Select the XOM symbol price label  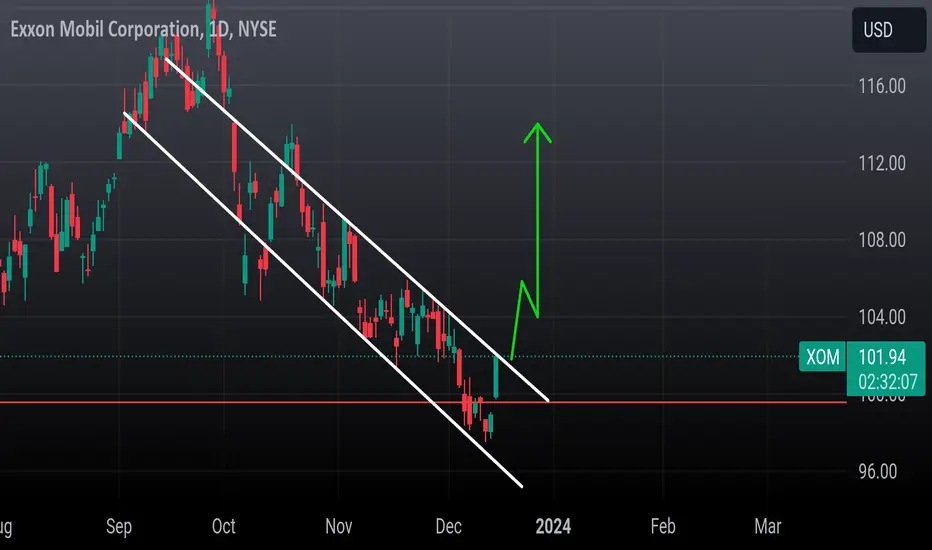[822, 357]
